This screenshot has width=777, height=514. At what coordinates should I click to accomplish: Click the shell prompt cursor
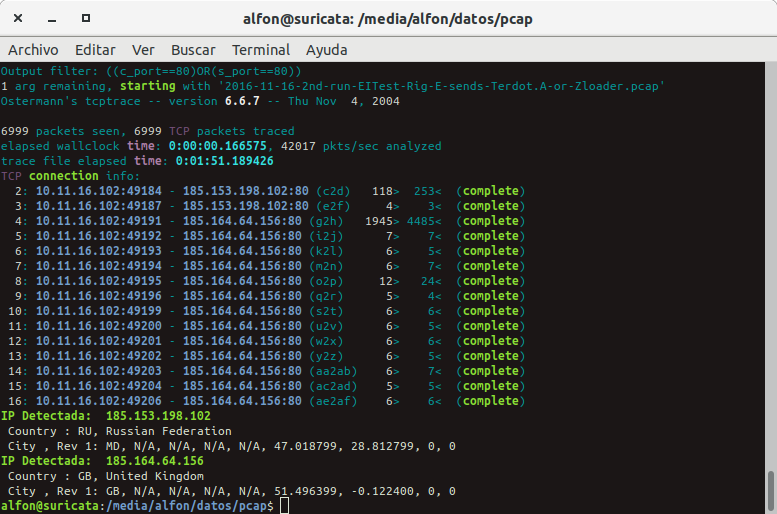click(284, 506)
